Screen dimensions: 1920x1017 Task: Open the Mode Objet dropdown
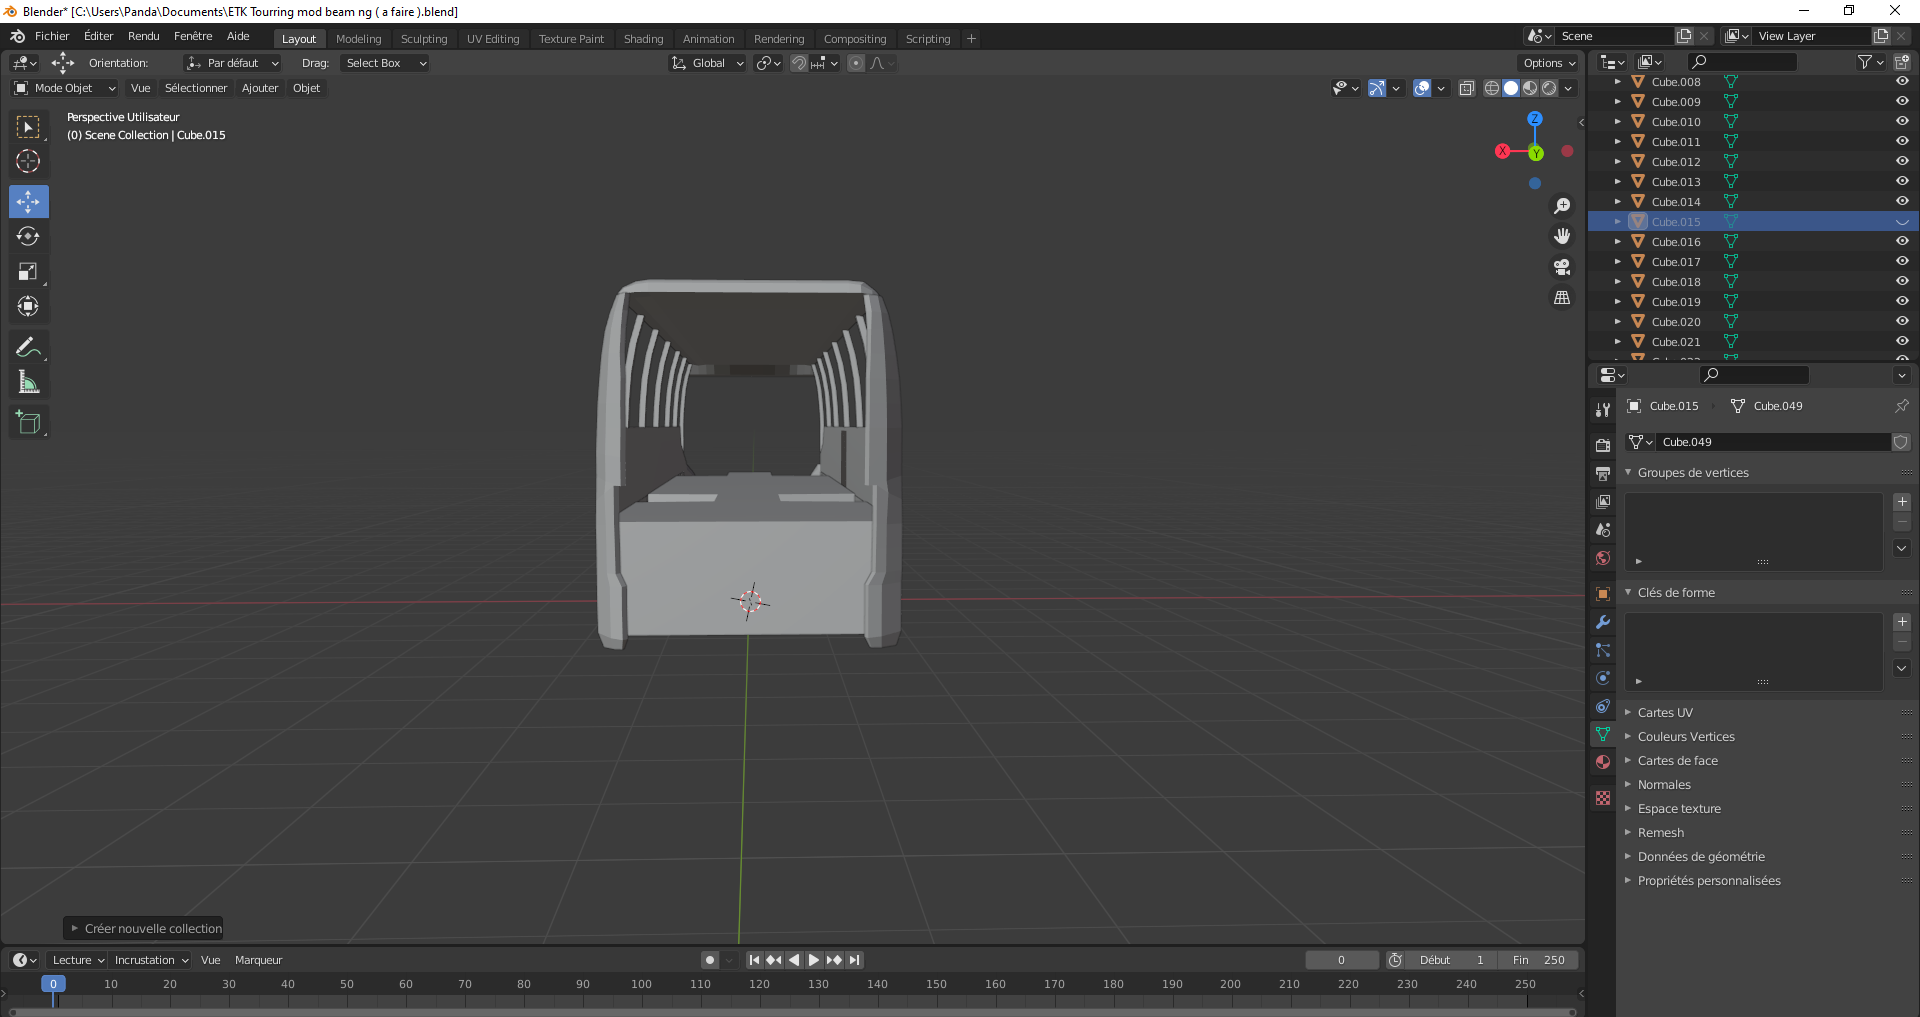[x=65, y=88]
